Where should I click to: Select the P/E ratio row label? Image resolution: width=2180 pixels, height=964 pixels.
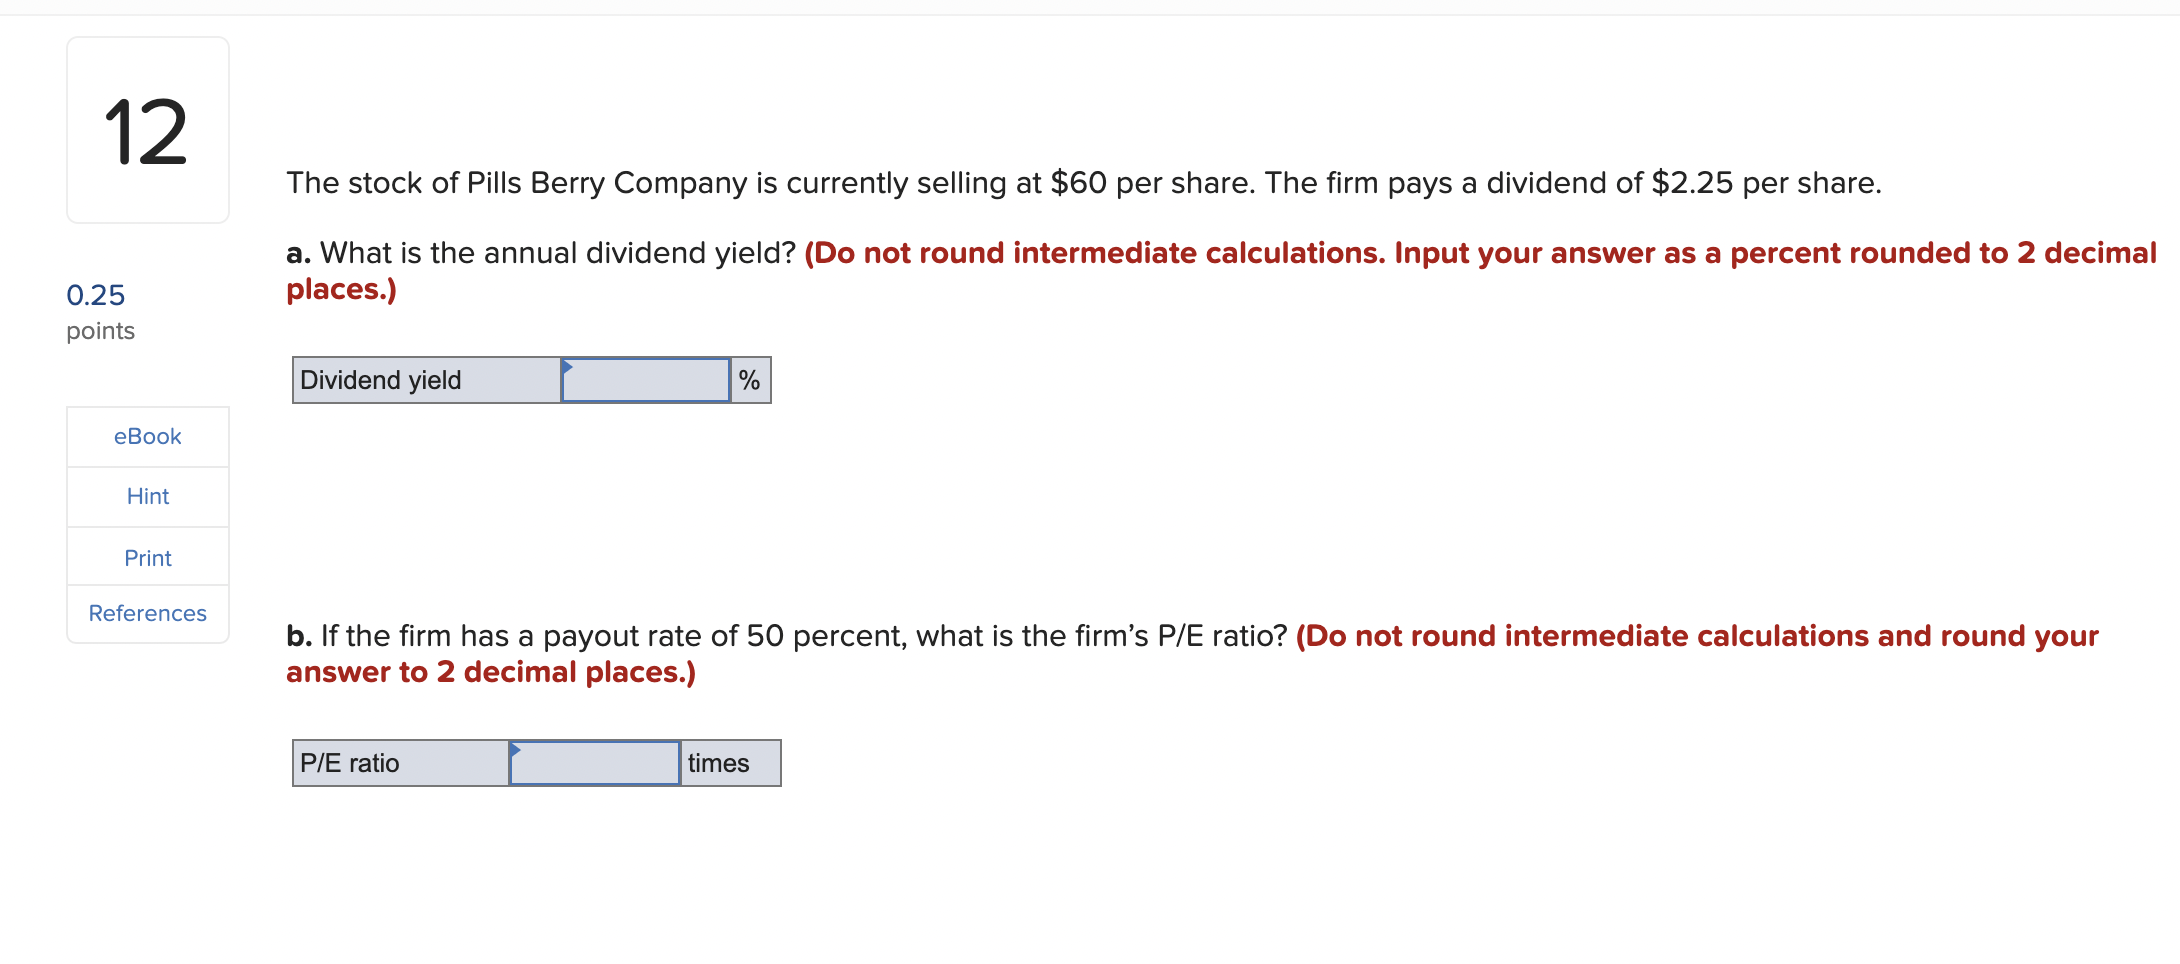(350, 763)
